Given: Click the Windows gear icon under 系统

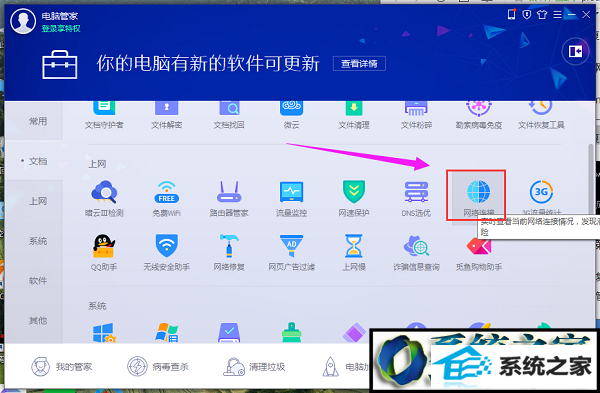Looking at the screenshot, I should click(x=104, y=333).
